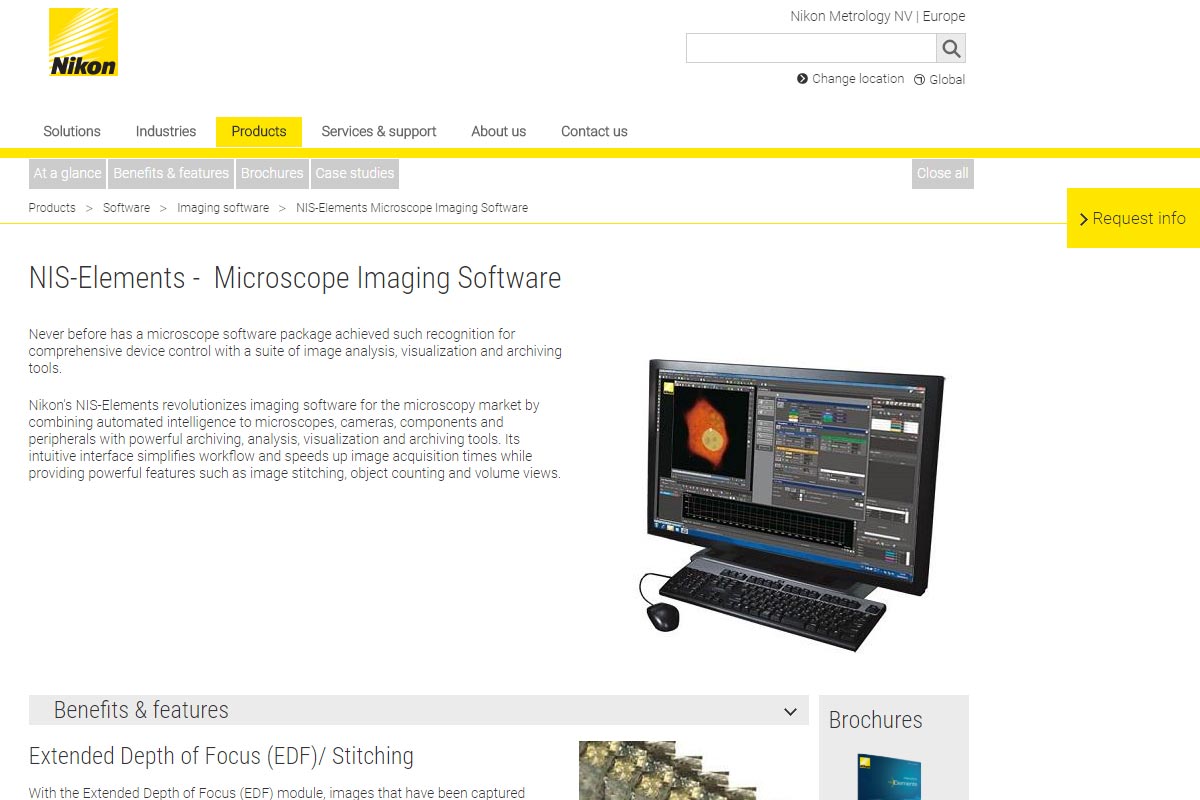The image size is (1200, 800).
Task: Open the About us menu
Action: (x=499, y=131)
